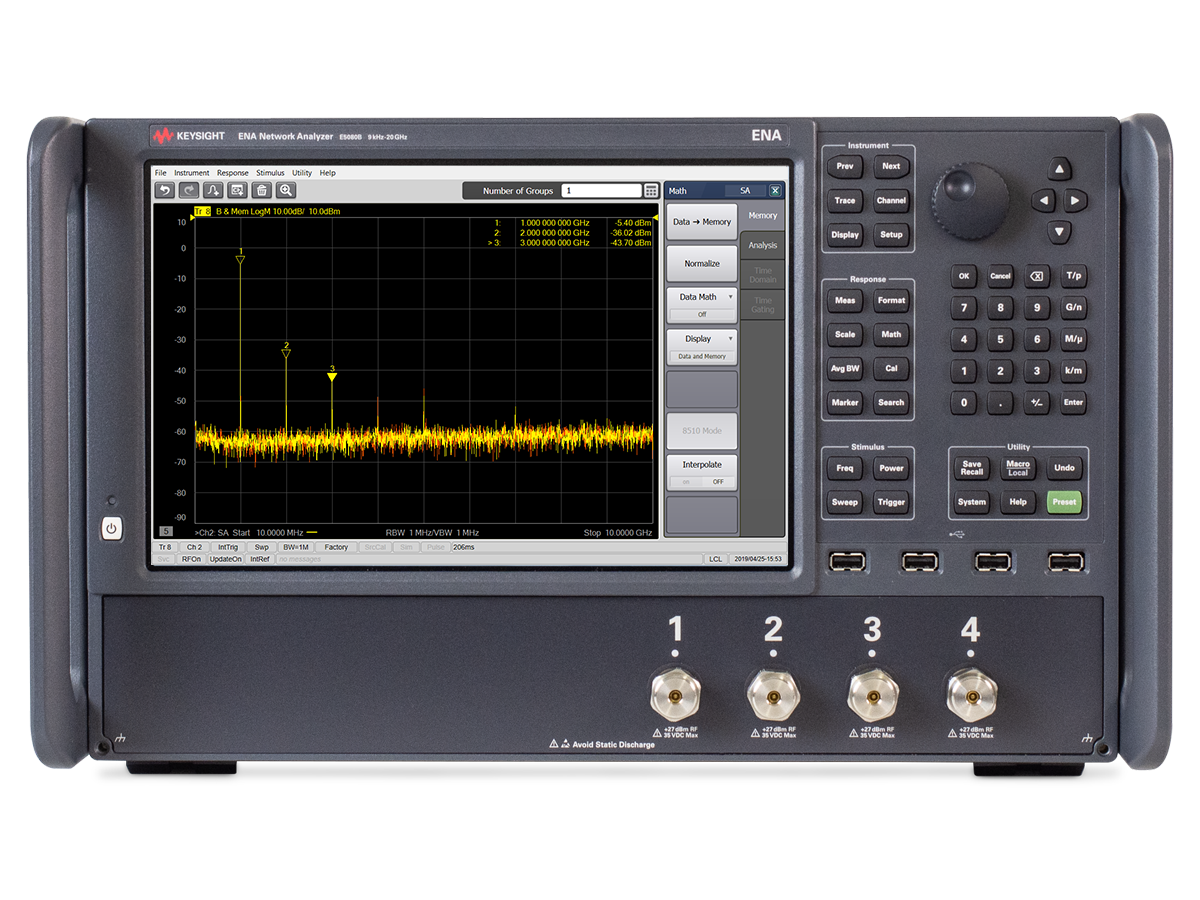Screen dimensions: 1200x900
Task: Click the Swp status bar button
Action: 261,547
